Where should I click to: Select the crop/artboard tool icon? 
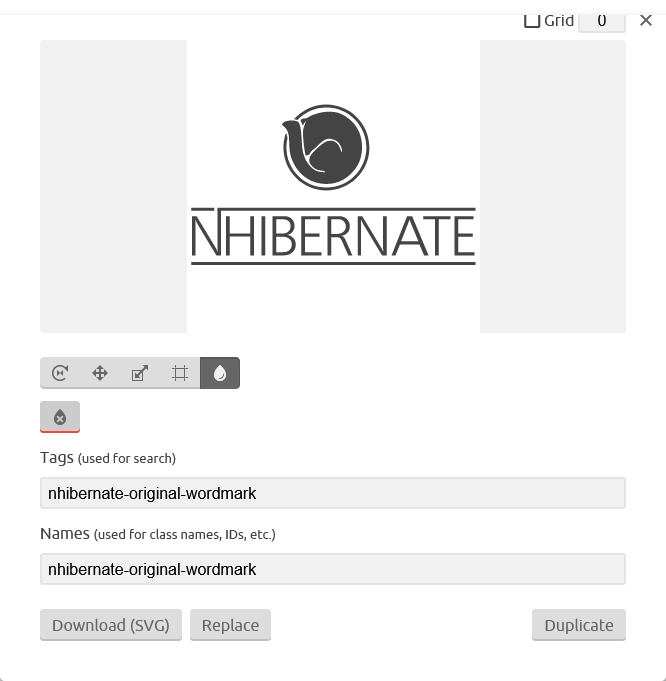180,373
